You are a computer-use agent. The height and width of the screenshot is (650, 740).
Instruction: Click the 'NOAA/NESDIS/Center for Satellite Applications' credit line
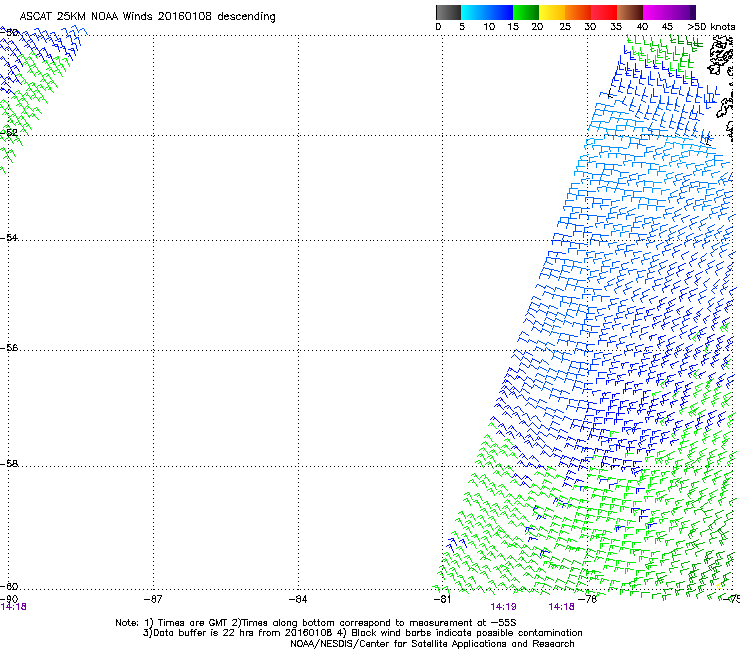coord(432,644)
